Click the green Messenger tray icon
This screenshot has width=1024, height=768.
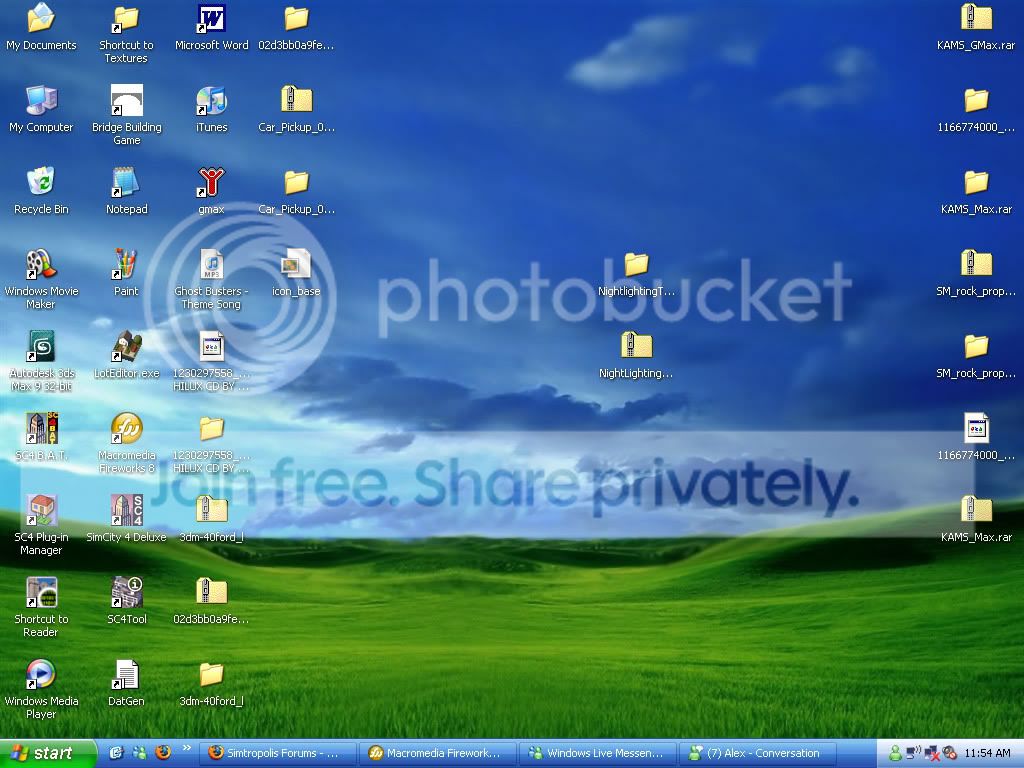(x=895, y=754)
